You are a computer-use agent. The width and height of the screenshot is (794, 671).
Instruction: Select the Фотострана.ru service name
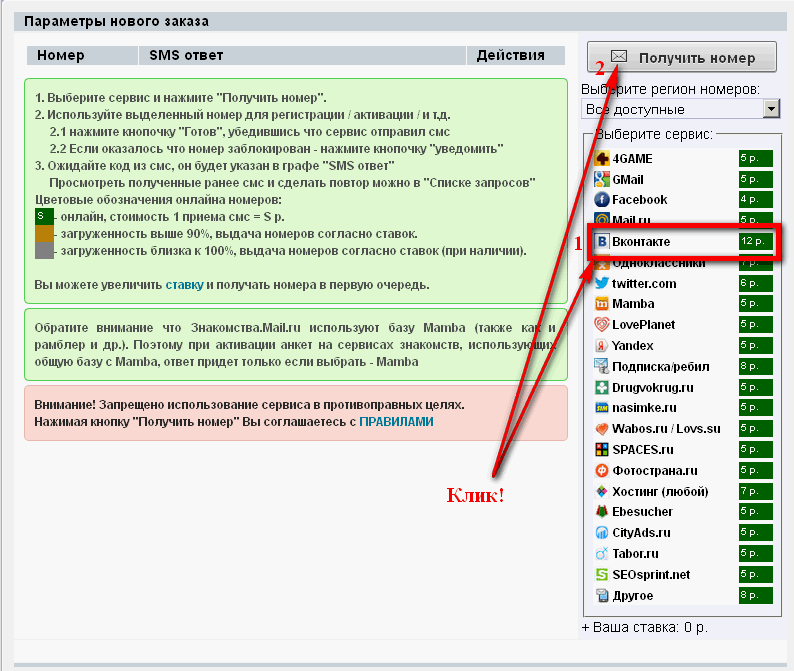pyautogui.click(x=655, y=471)
